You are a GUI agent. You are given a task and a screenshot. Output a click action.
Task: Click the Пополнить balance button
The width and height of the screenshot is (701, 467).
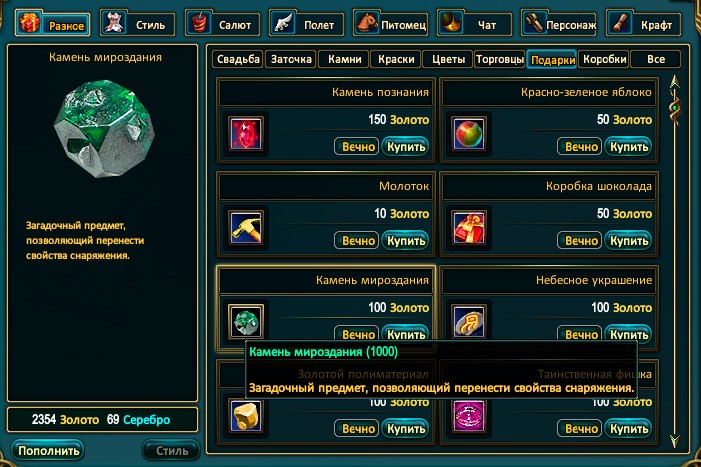coord(48,450)
